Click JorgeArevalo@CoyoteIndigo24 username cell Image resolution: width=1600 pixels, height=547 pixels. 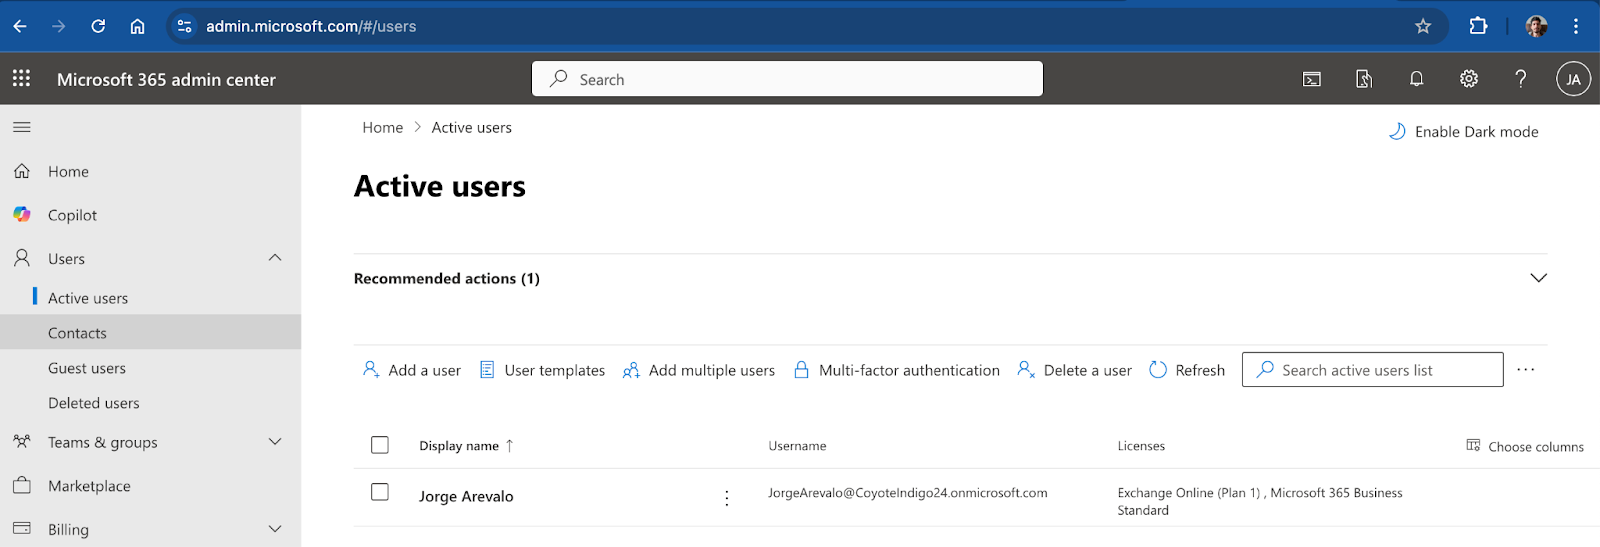point(907,493)
